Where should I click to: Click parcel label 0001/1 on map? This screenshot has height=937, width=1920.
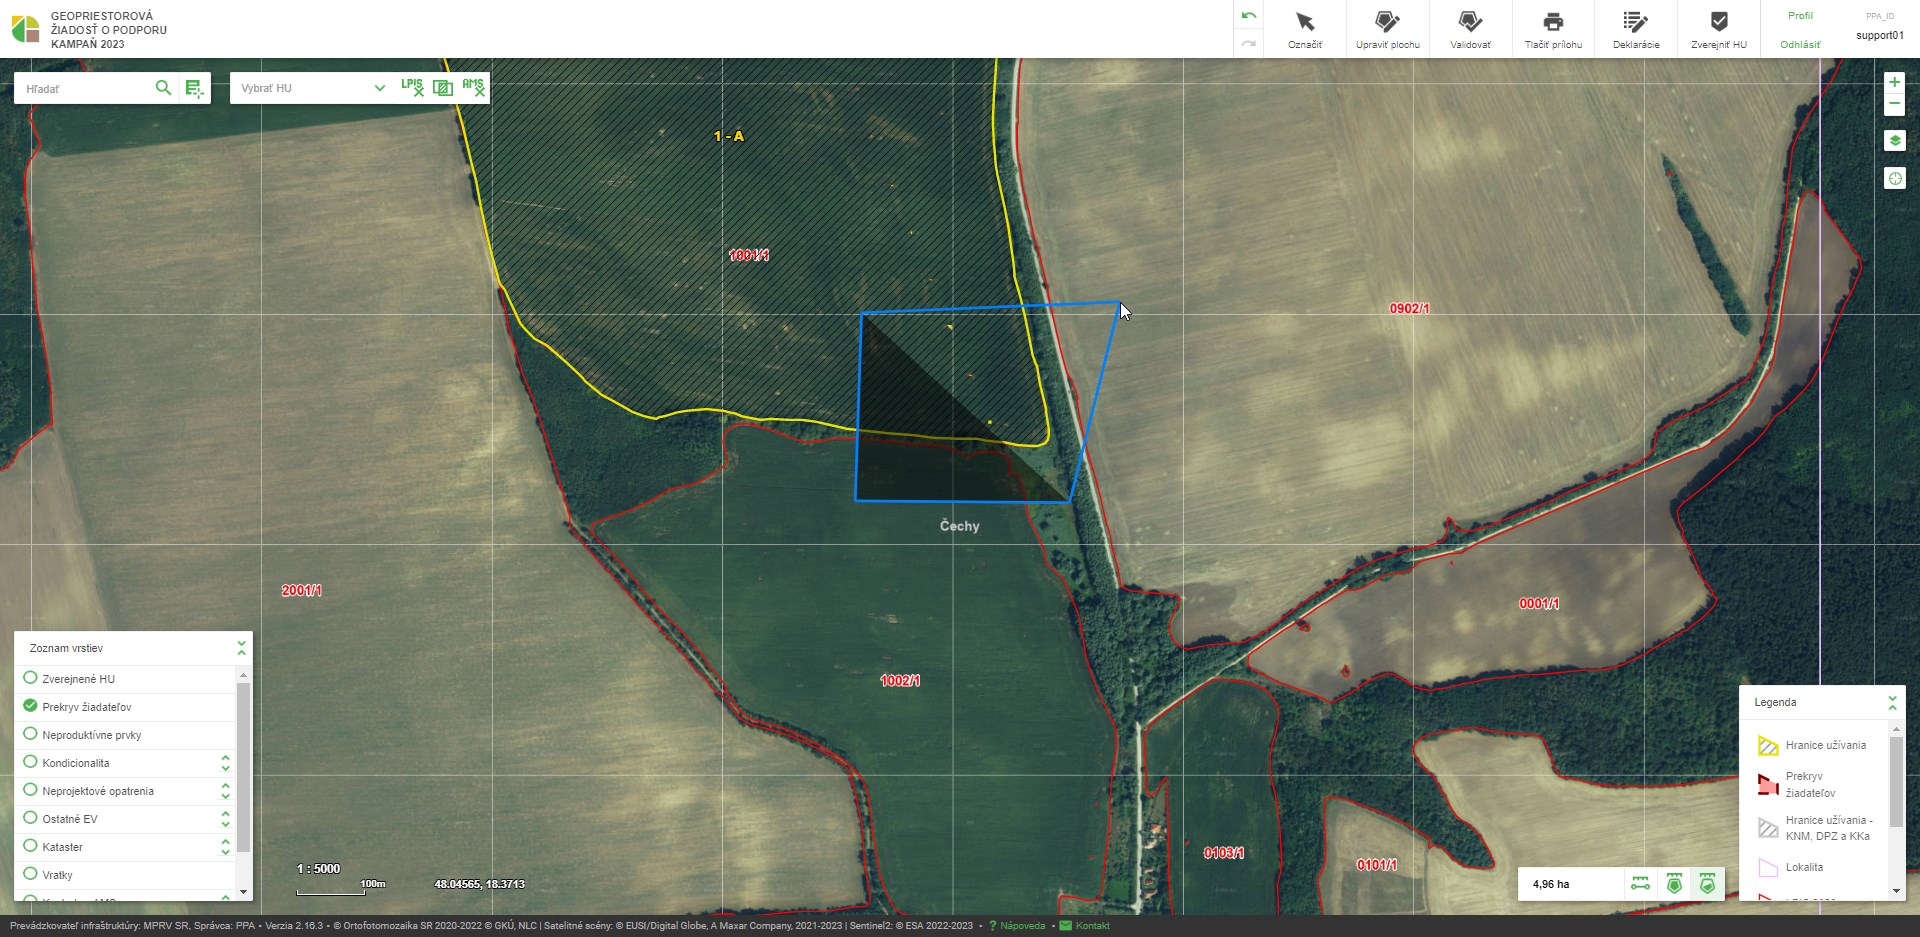(1539, 603)
